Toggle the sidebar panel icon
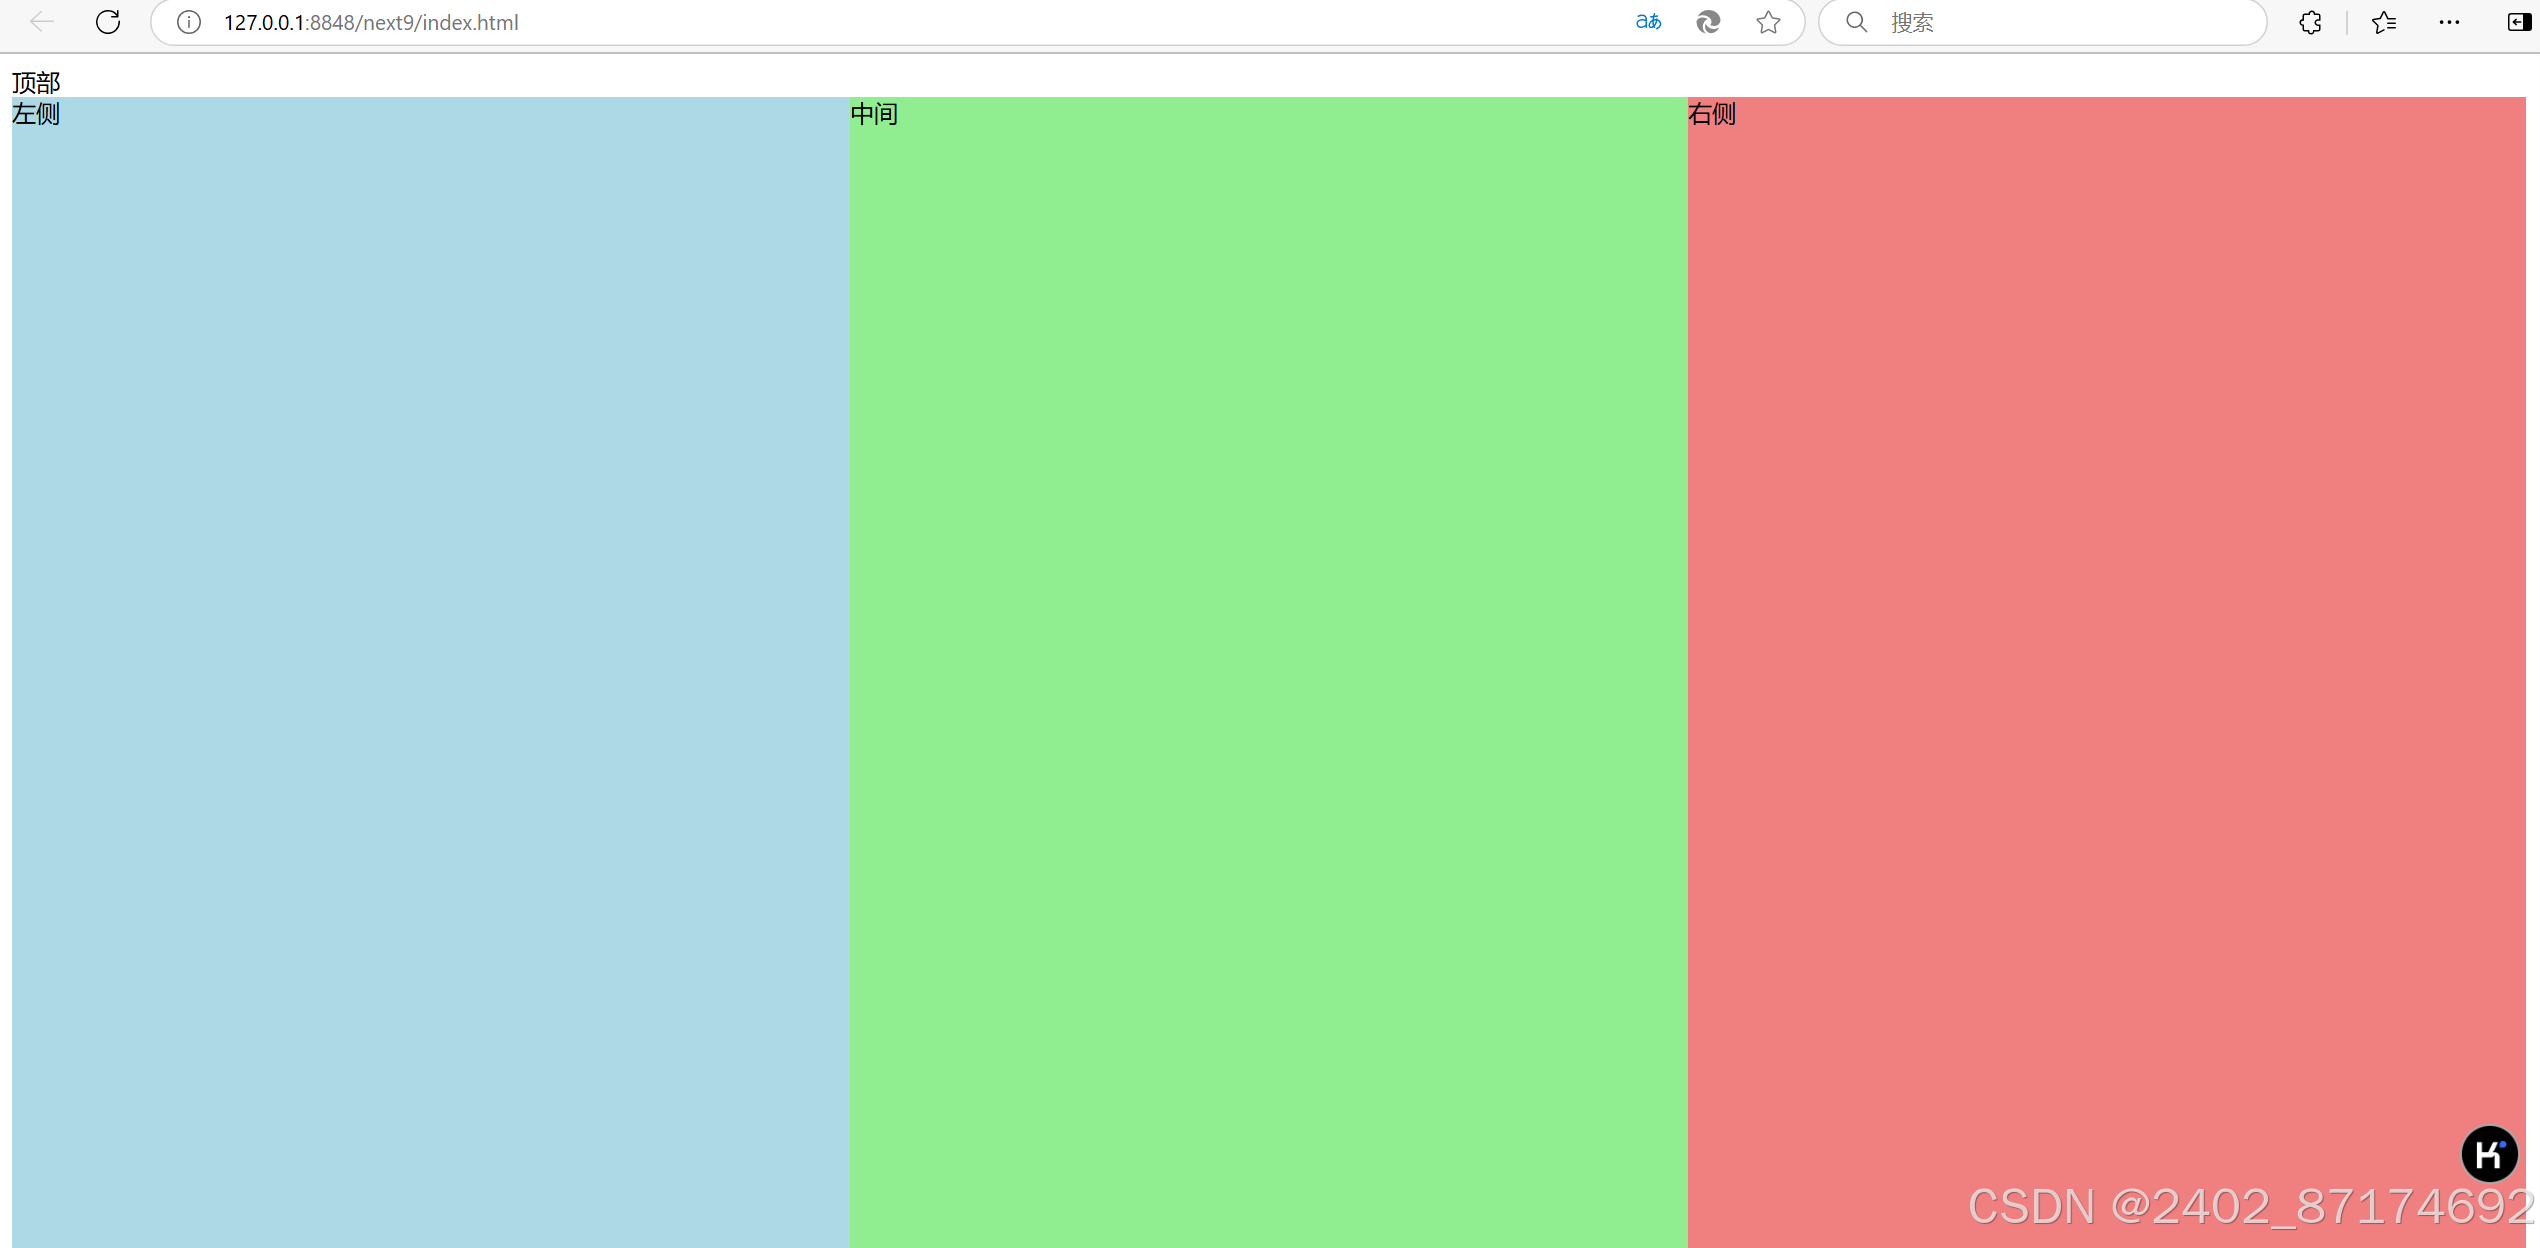 [2518, 22]
